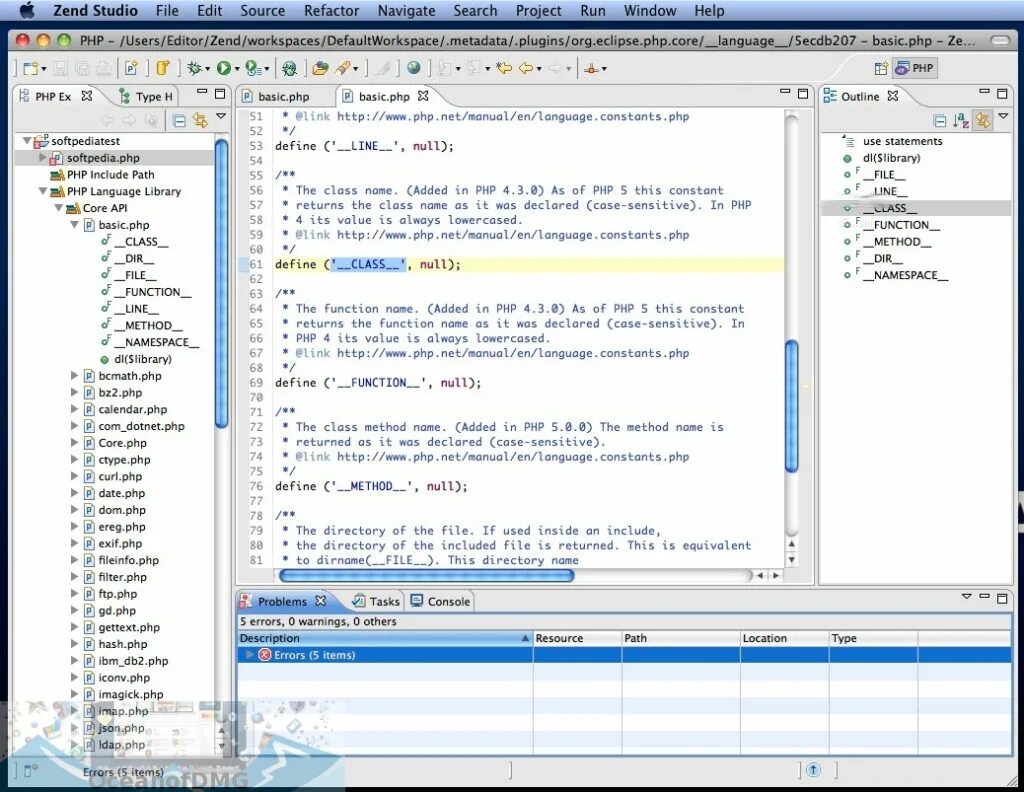Close the Outline view tab
The image size is (1024, 792).
[893, 96]
